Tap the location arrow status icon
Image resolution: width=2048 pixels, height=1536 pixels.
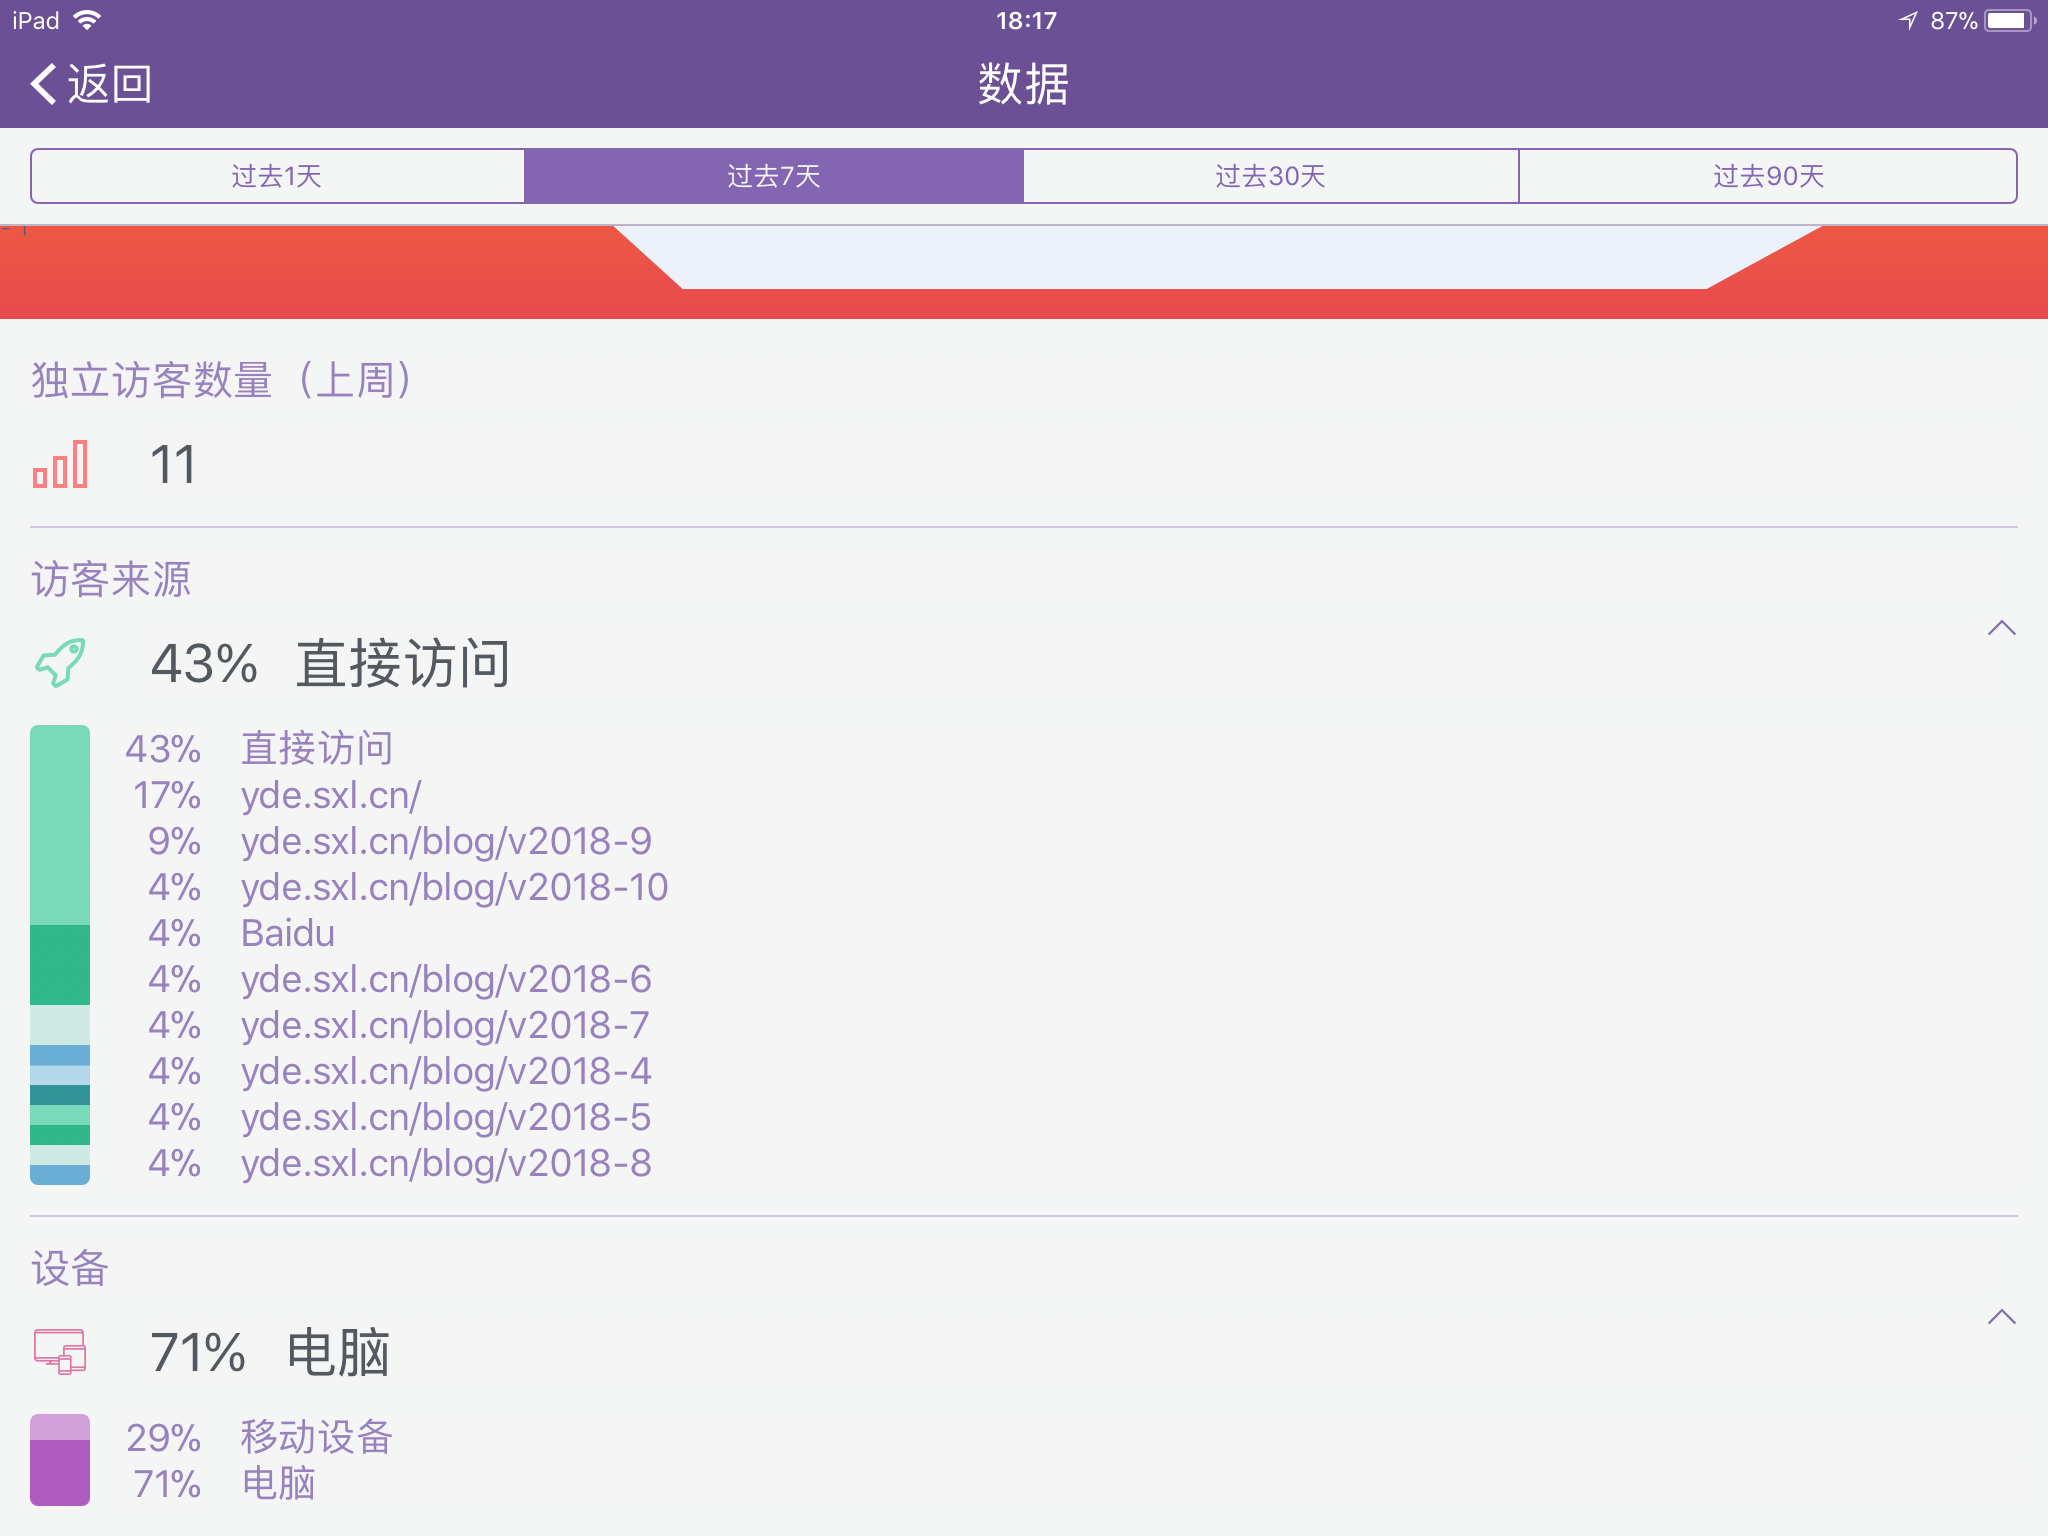pyautogui.click(x=1908, y=20)
